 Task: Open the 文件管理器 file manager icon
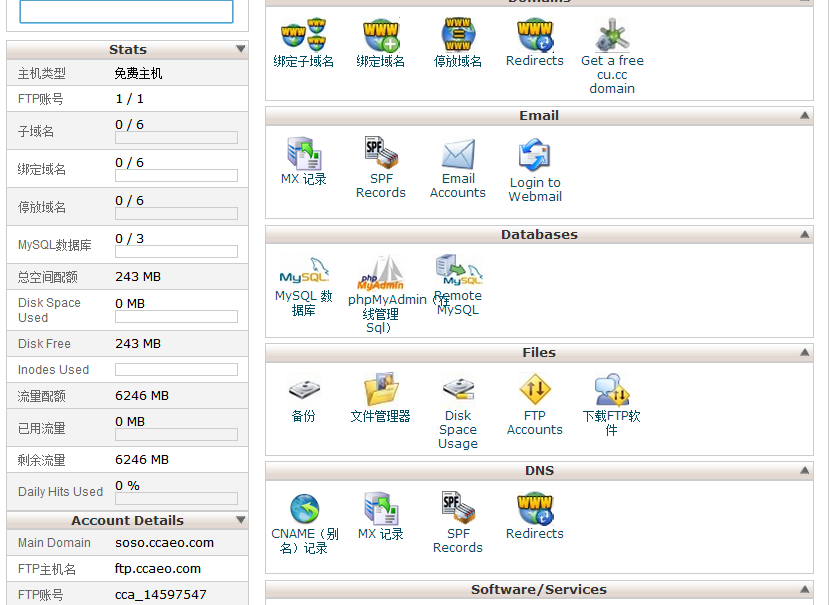(x=381, y=390)
